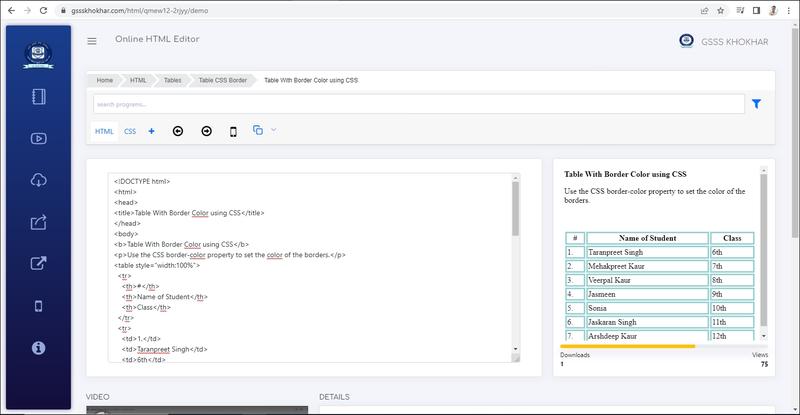The width and height of the screenshot is (800, 415).
Task: Click the blue filter funnel icon
Action: 756,104
